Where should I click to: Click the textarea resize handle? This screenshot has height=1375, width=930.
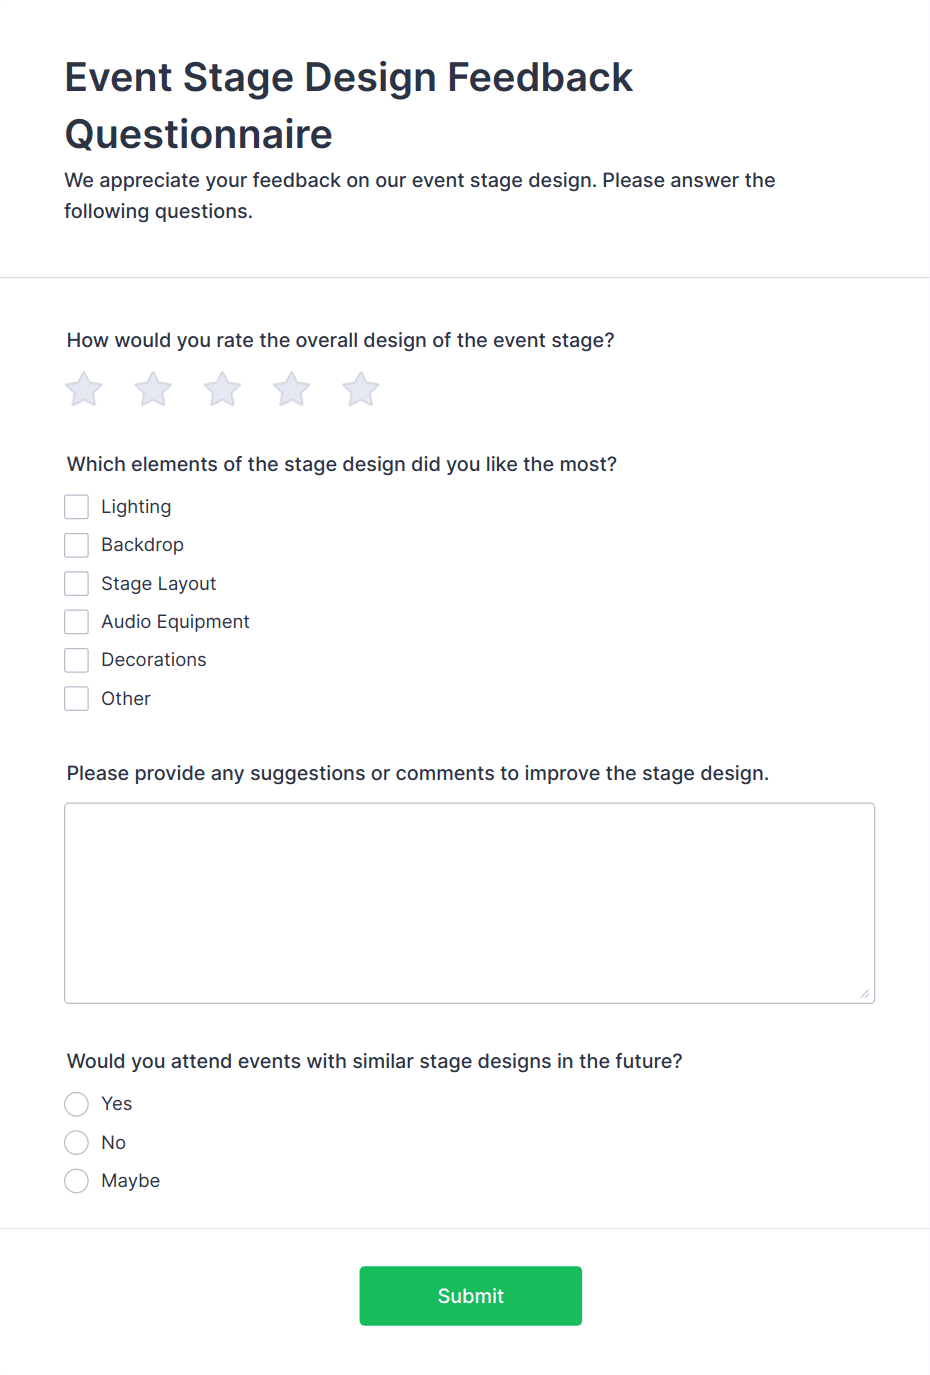[x=866, y=994]
